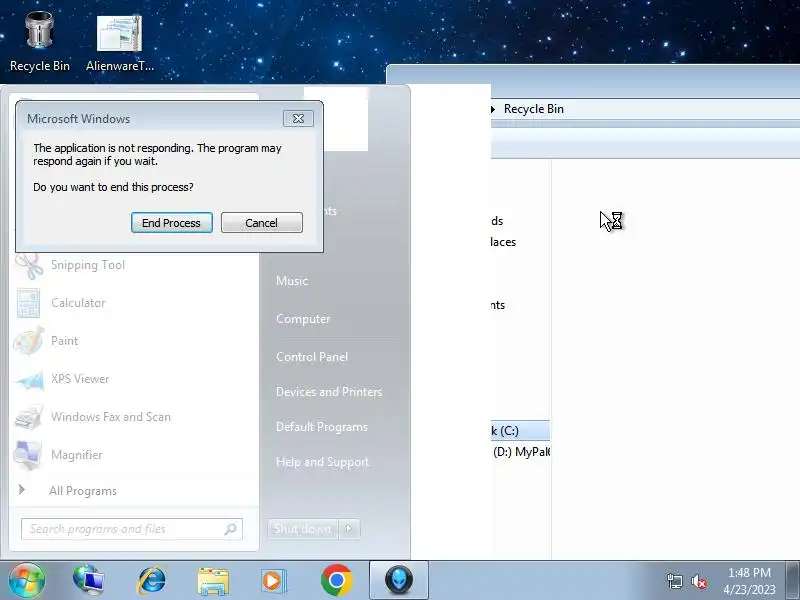Image resolution: width=800 pixels, height=600 pixels.
Task: Open Help and Support
Action: tap(322, 462)
